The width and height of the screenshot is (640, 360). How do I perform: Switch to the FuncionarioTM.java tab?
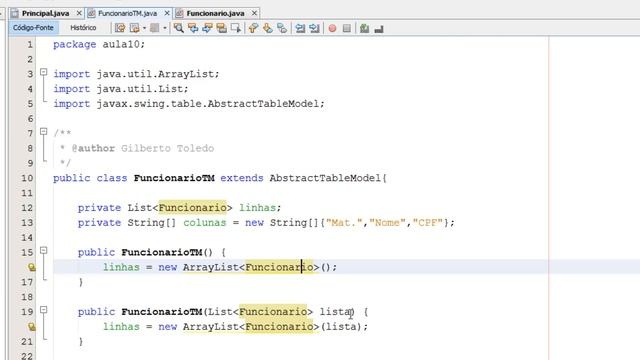pos(127,13)
